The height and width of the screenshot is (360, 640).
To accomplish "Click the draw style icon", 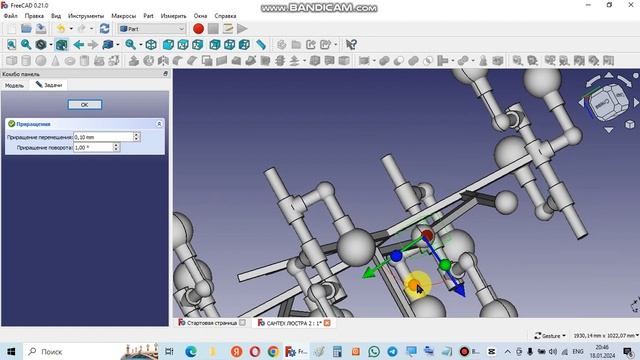I will 40,44.
